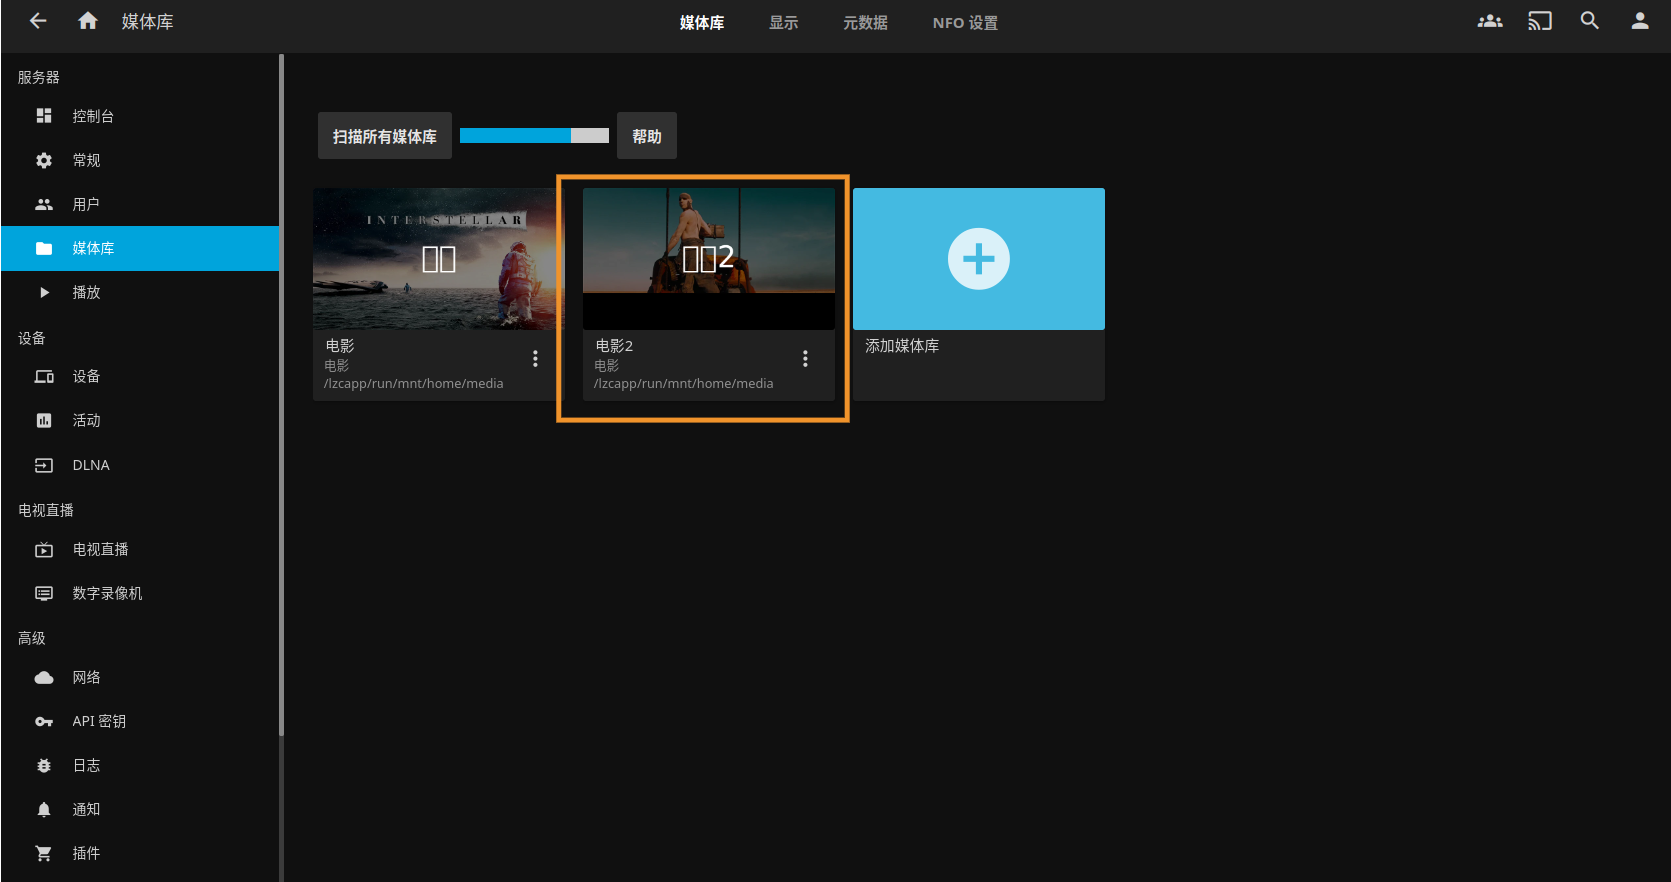
Task: Open the NFO 设置 tab
Action: coord(965,23)
